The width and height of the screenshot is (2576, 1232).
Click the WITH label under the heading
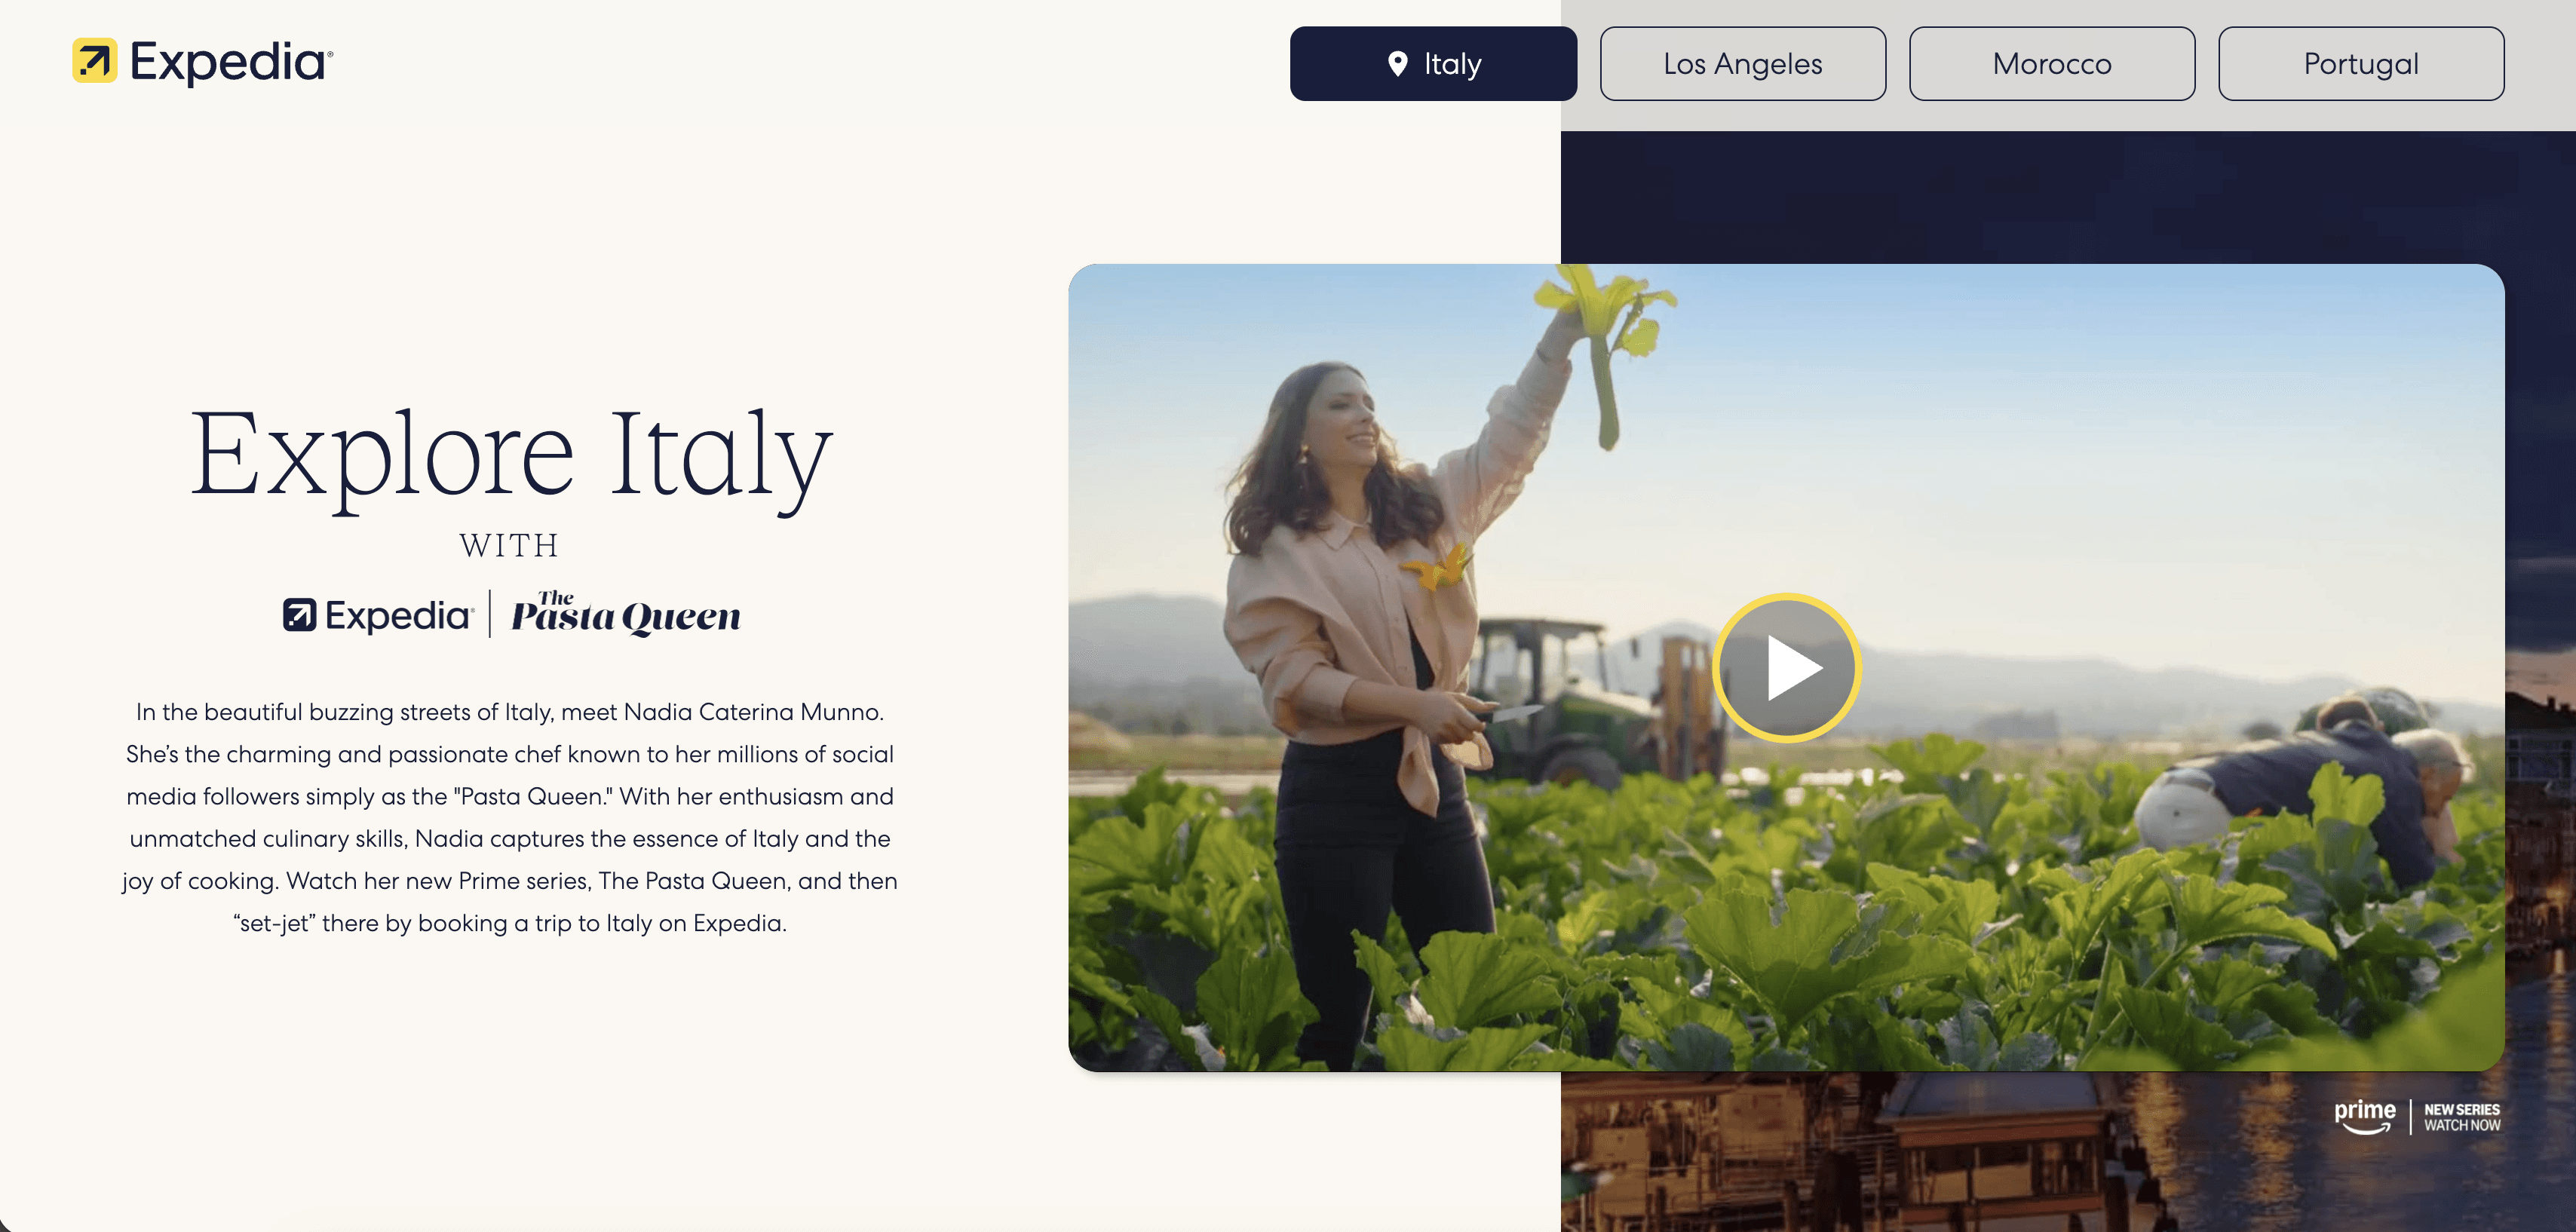(510, 545)
